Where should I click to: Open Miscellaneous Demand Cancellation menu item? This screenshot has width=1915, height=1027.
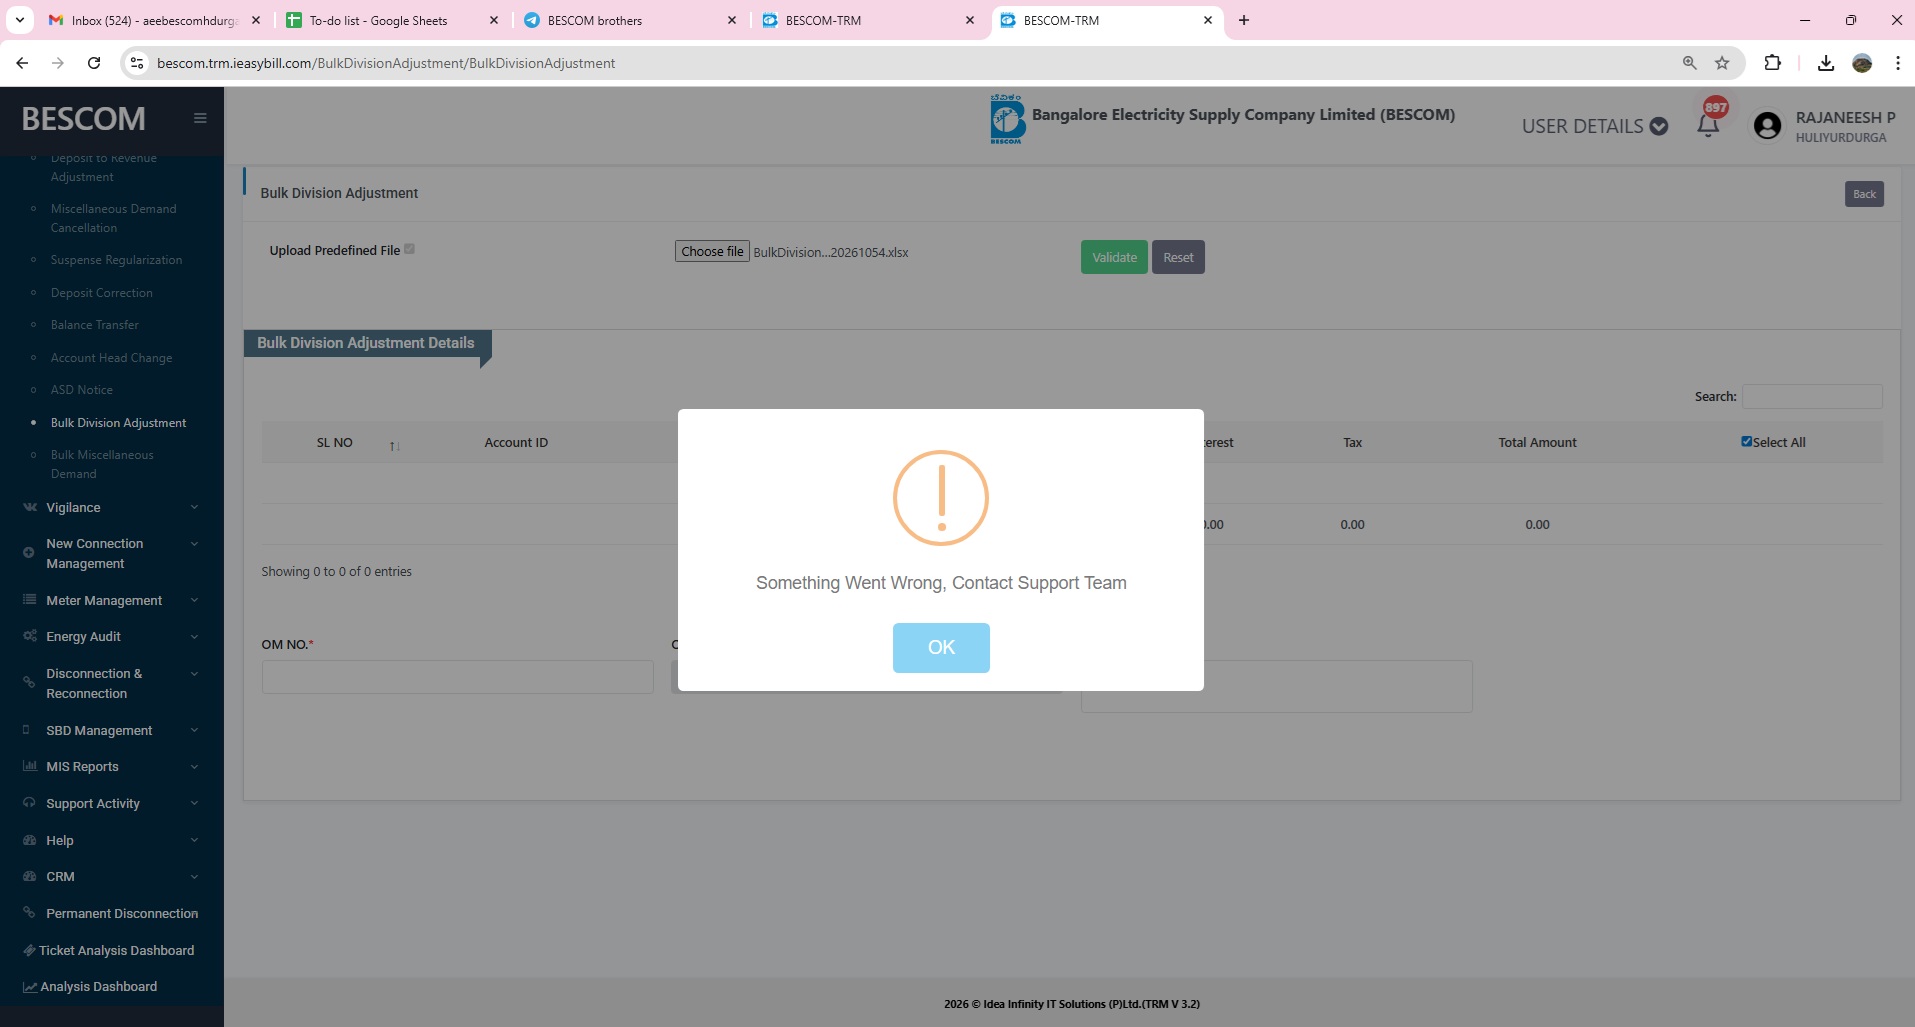click(x=113, y=218)
